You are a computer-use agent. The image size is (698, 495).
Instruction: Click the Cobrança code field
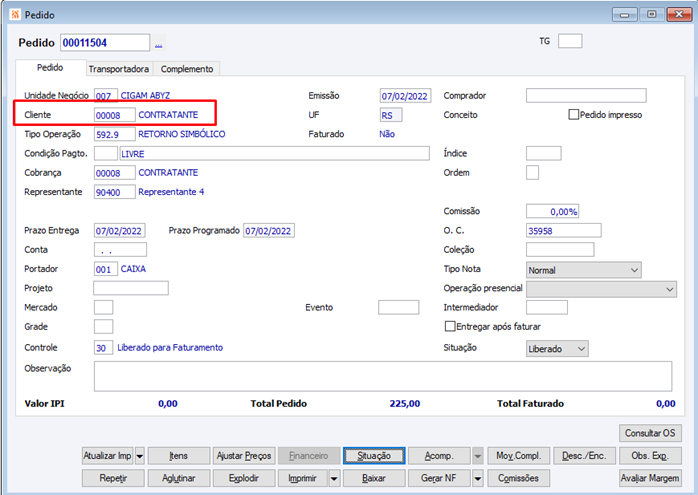114,173
